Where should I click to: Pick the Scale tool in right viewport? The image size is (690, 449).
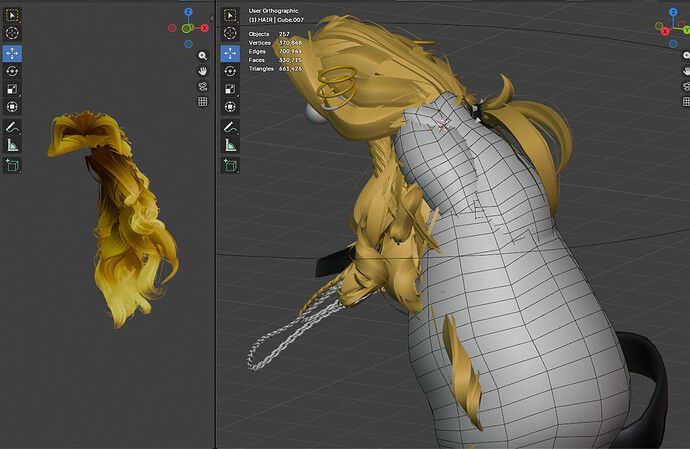tap(230, 89)
